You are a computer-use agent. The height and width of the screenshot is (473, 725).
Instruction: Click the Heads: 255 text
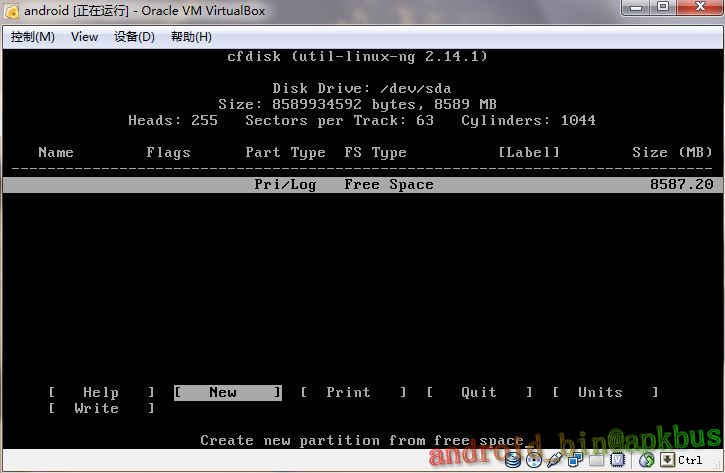click(172, 120)
